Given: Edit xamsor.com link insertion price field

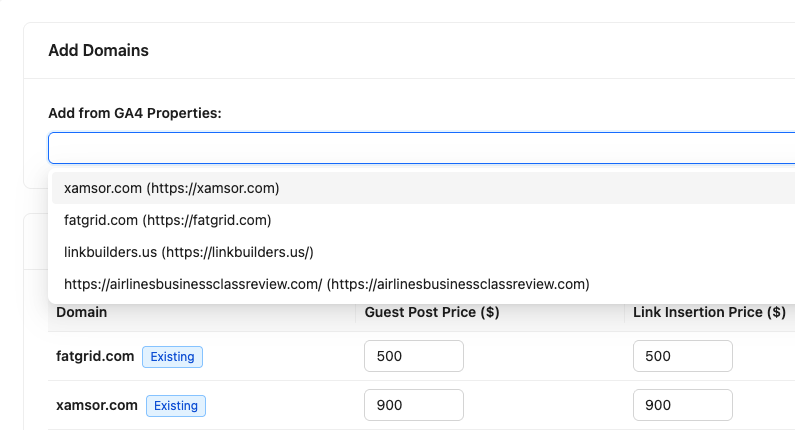Looking at the screenshot, I should click(682, 405).
